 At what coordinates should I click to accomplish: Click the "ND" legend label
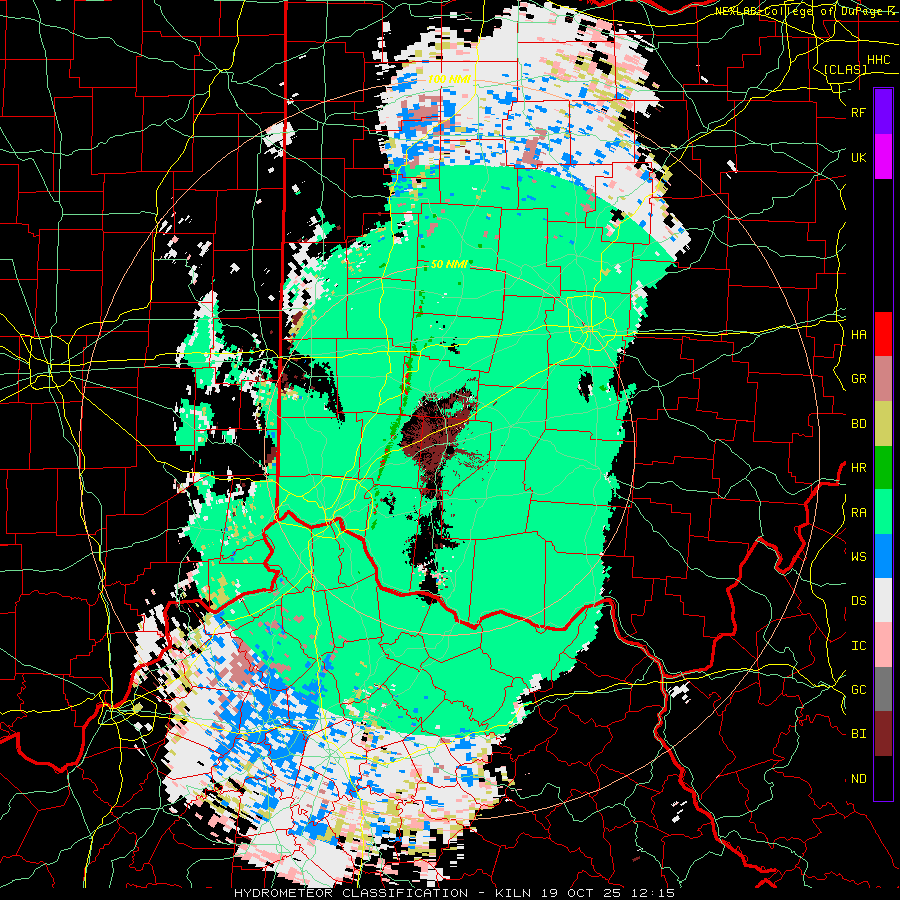pyautogui.click(x=858, y=779)
